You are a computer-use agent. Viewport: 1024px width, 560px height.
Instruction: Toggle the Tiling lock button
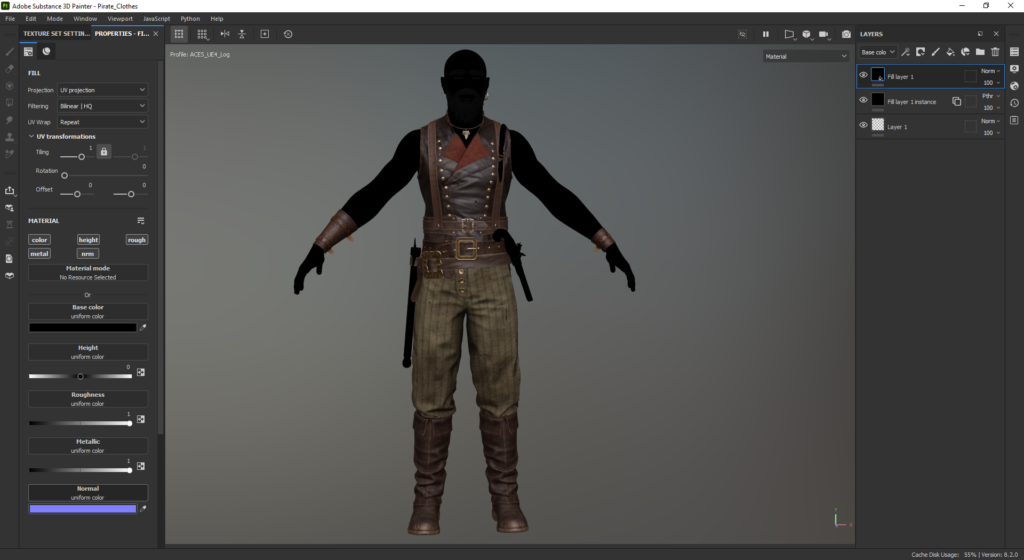point(103,151)
